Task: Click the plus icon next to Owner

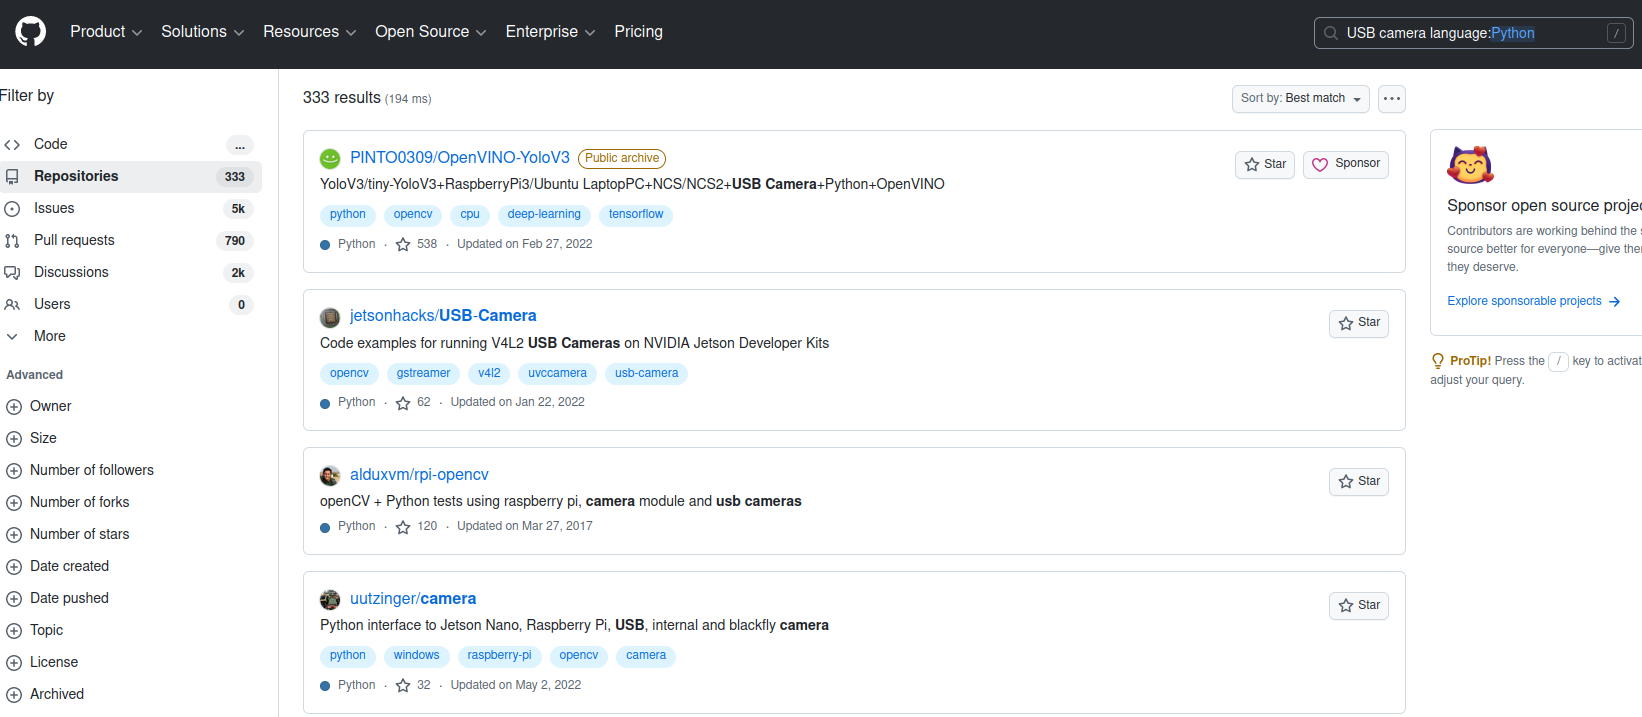Action: pyautogui.click(x=14, y=407)
